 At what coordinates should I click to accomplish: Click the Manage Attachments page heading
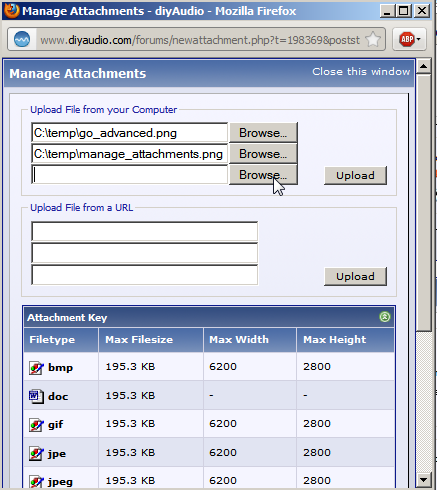[77, 73]
